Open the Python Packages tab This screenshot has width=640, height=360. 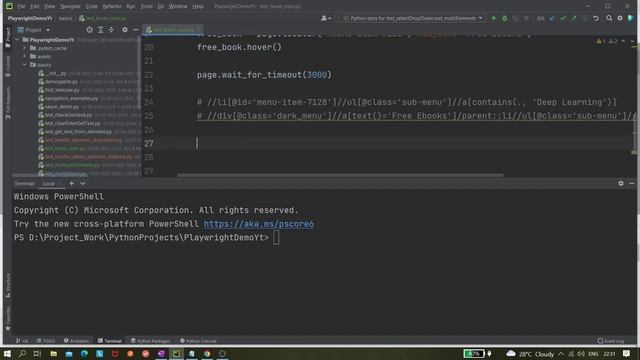tap(150, 341)
